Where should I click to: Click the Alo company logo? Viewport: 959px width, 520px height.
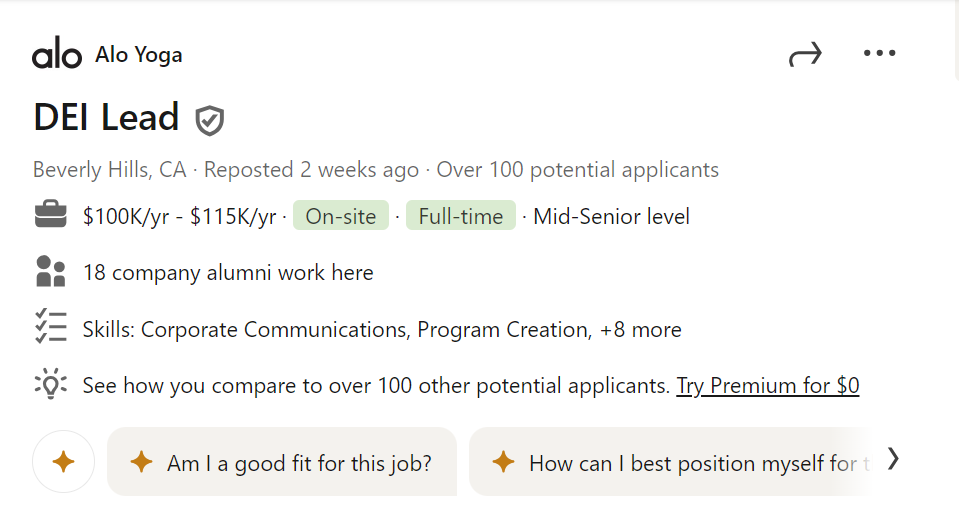tap(57, 55)
